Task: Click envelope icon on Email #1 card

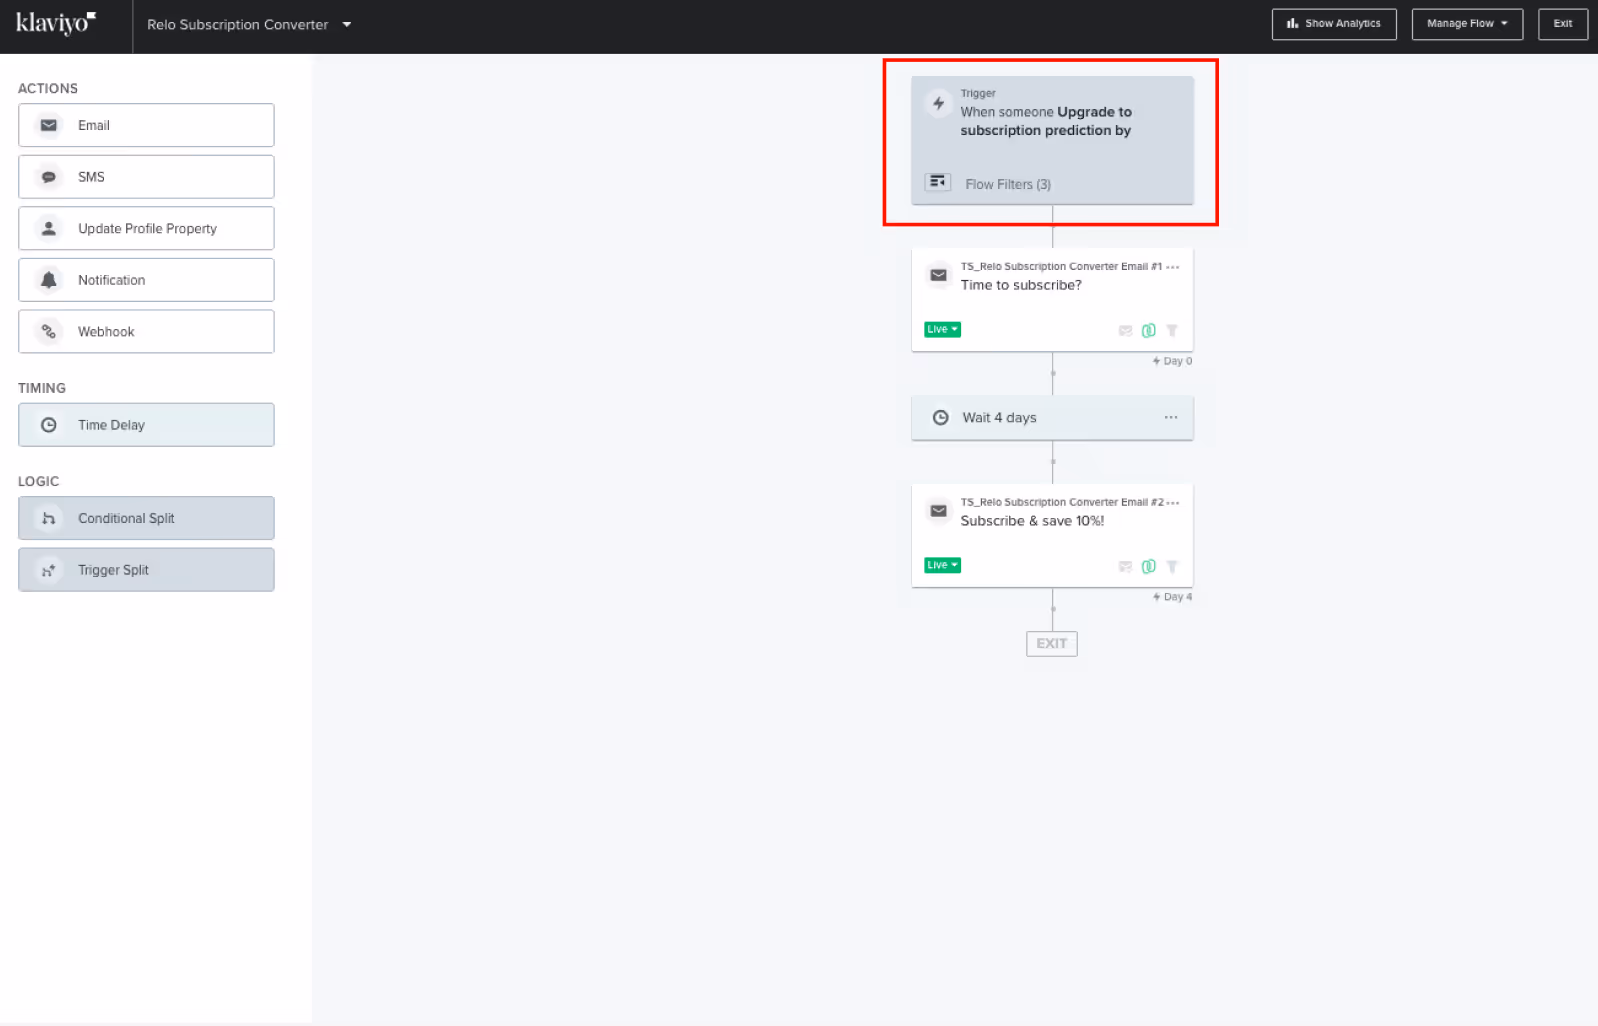Action: tap(938, 275)
